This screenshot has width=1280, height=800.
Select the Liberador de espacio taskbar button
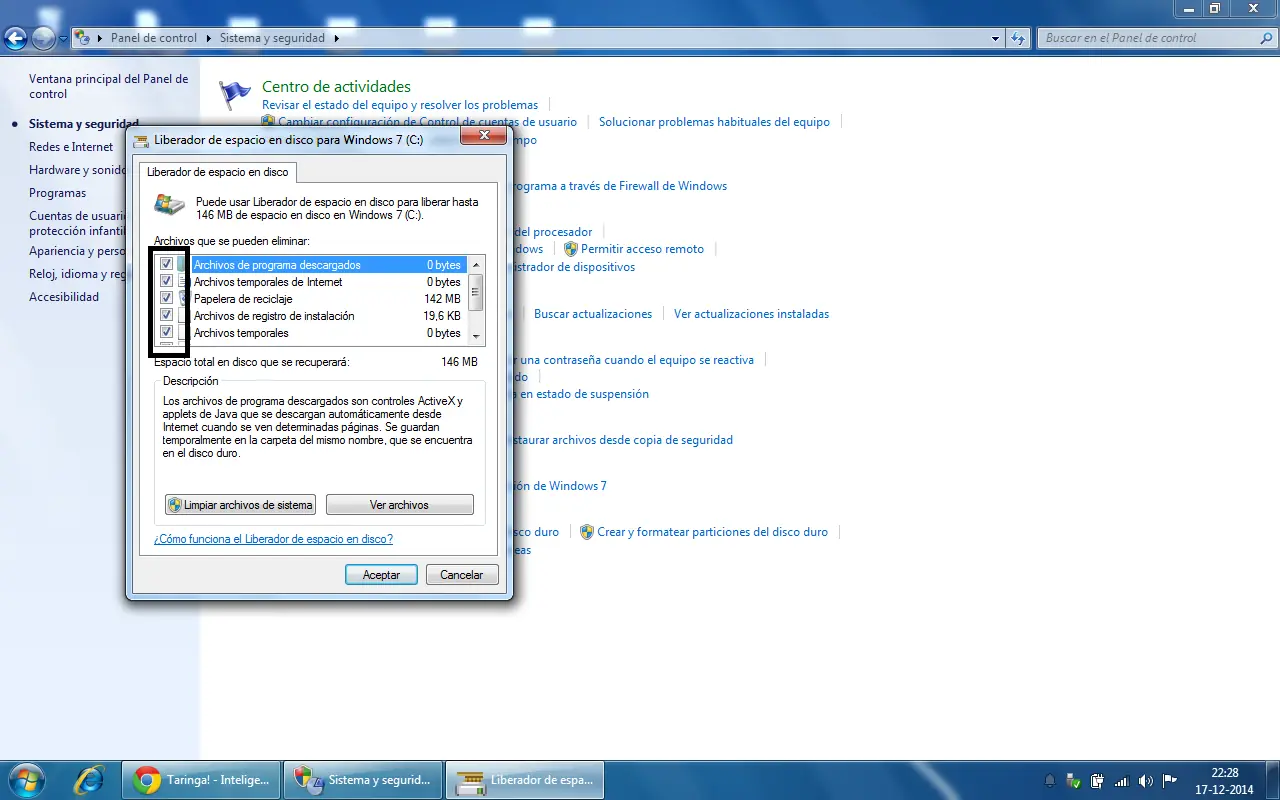(524, 780)
